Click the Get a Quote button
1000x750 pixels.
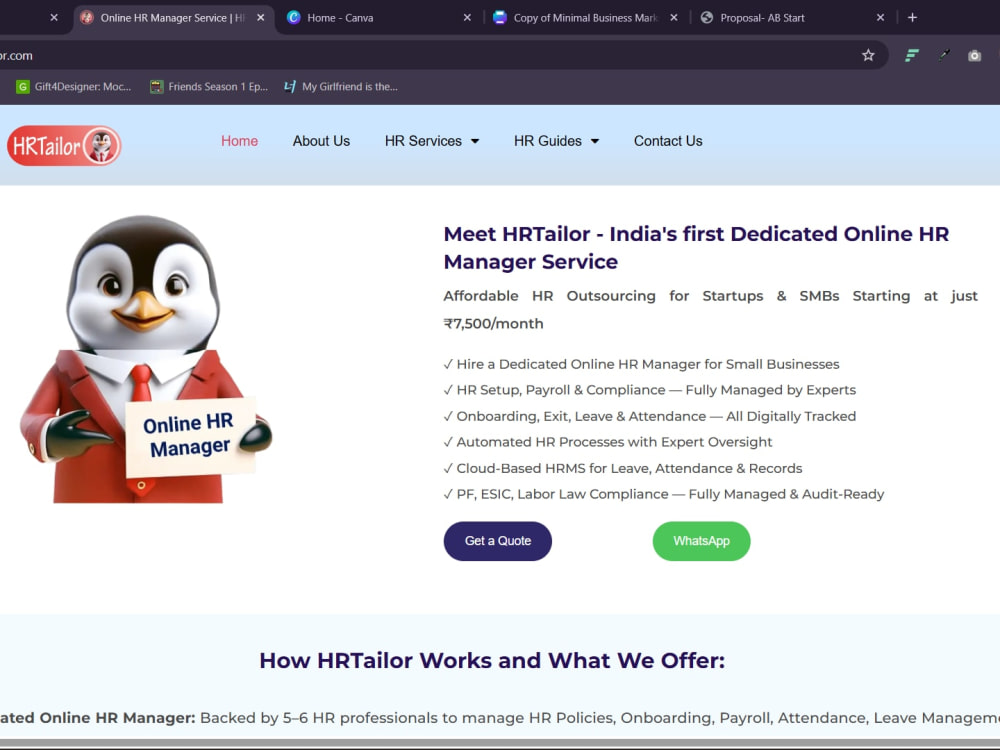click(497, 541)
